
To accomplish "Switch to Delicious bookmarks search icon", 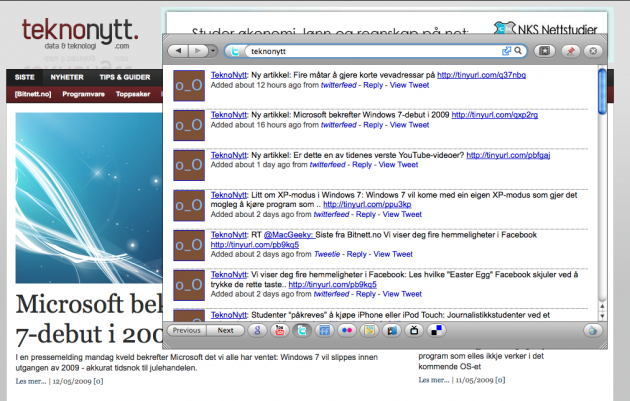I will [x=436, y=330].
